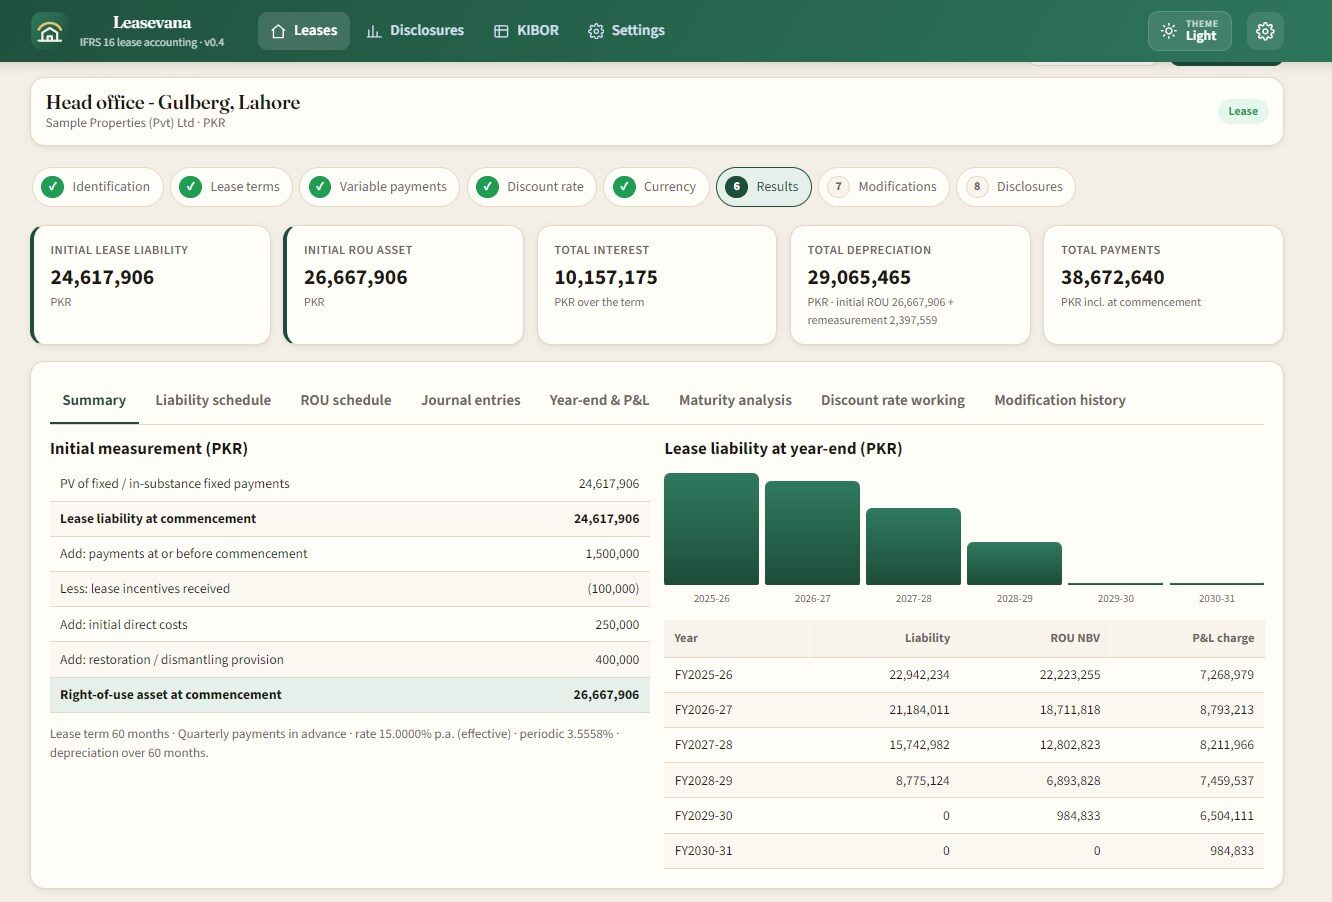Screen dimensions: 1332x902
Task: Click the bar chart icon beside Disclosures
Action: (x=374, y=31)
